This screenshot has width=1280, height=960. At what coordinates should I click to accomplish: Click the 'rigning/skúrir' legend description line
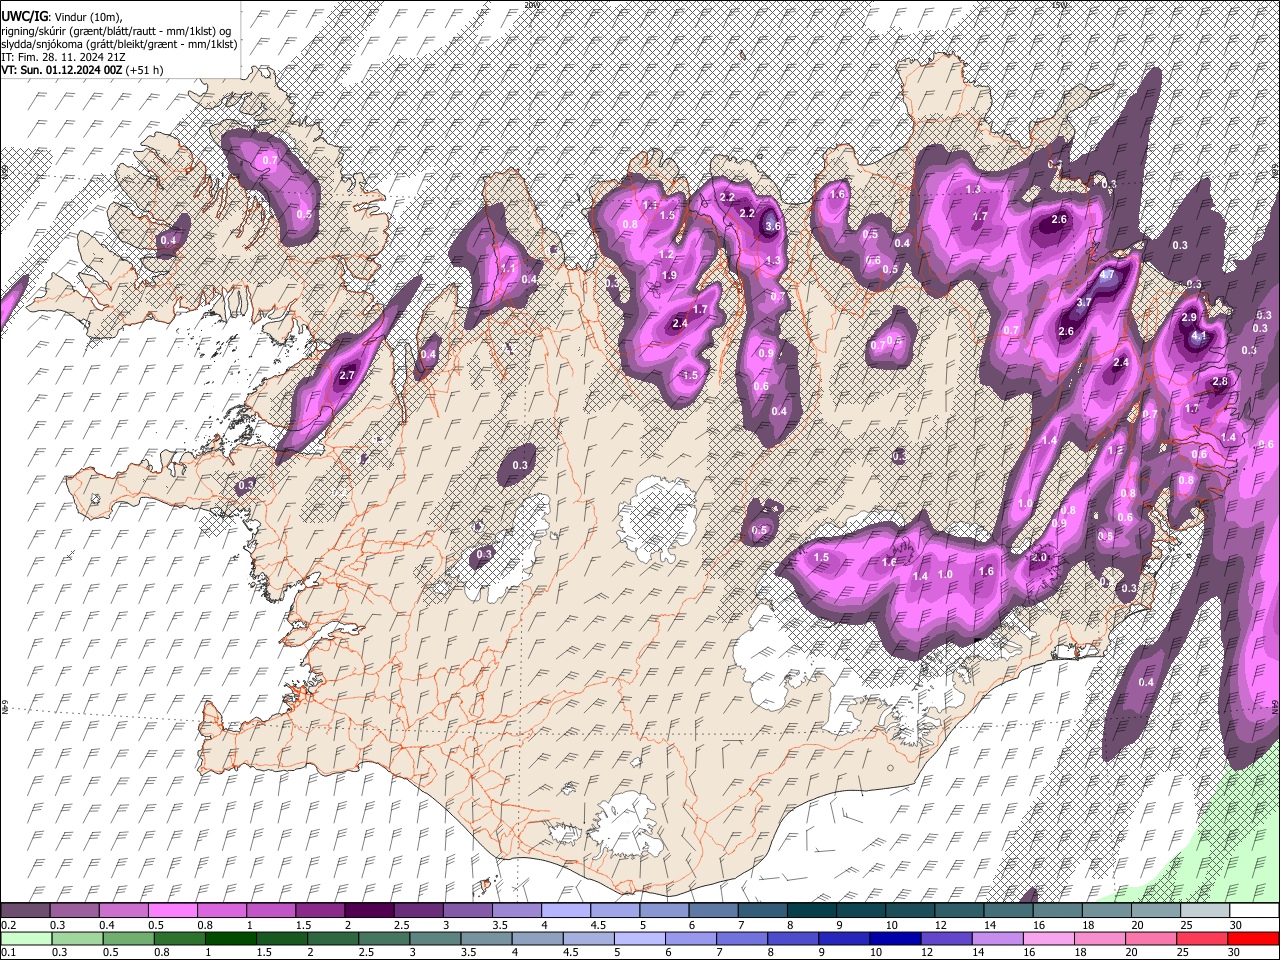pos(118,30)
